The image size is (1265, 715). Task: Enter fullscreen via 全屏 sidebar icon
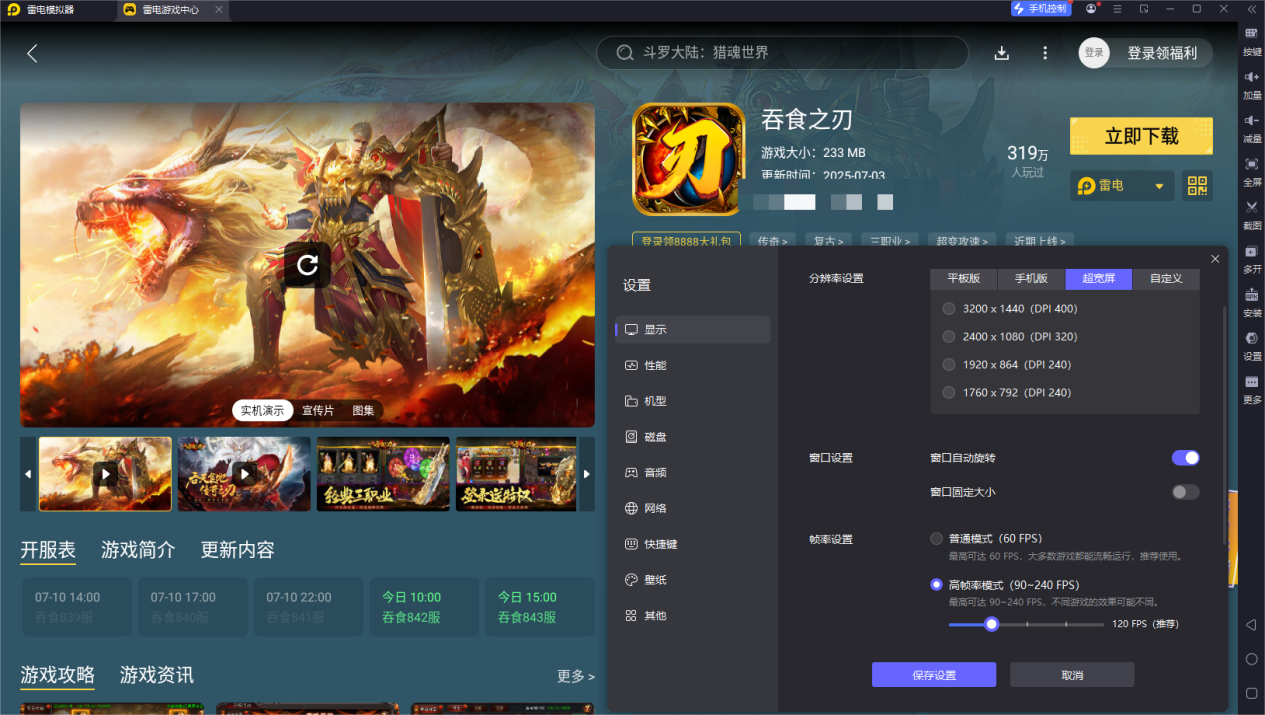(1252, 171)
